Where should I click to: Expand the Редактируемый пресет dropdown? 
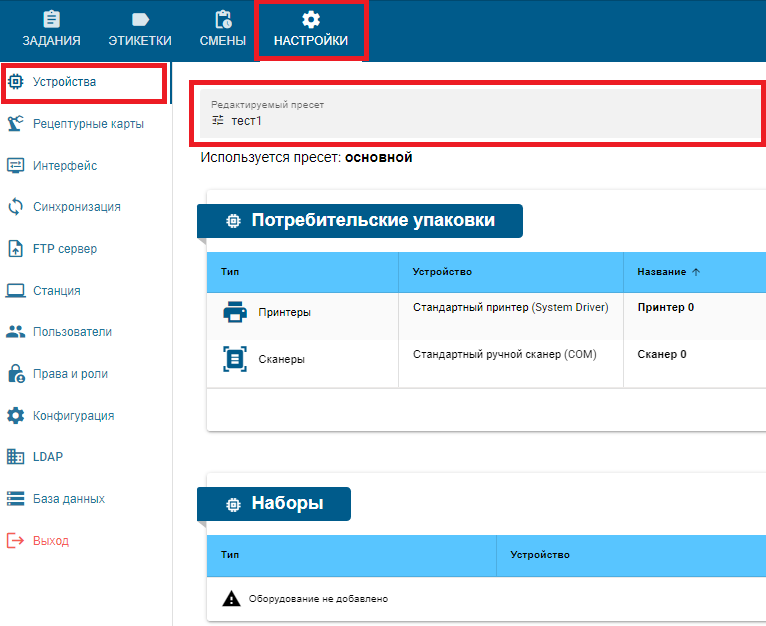(478, 112)
